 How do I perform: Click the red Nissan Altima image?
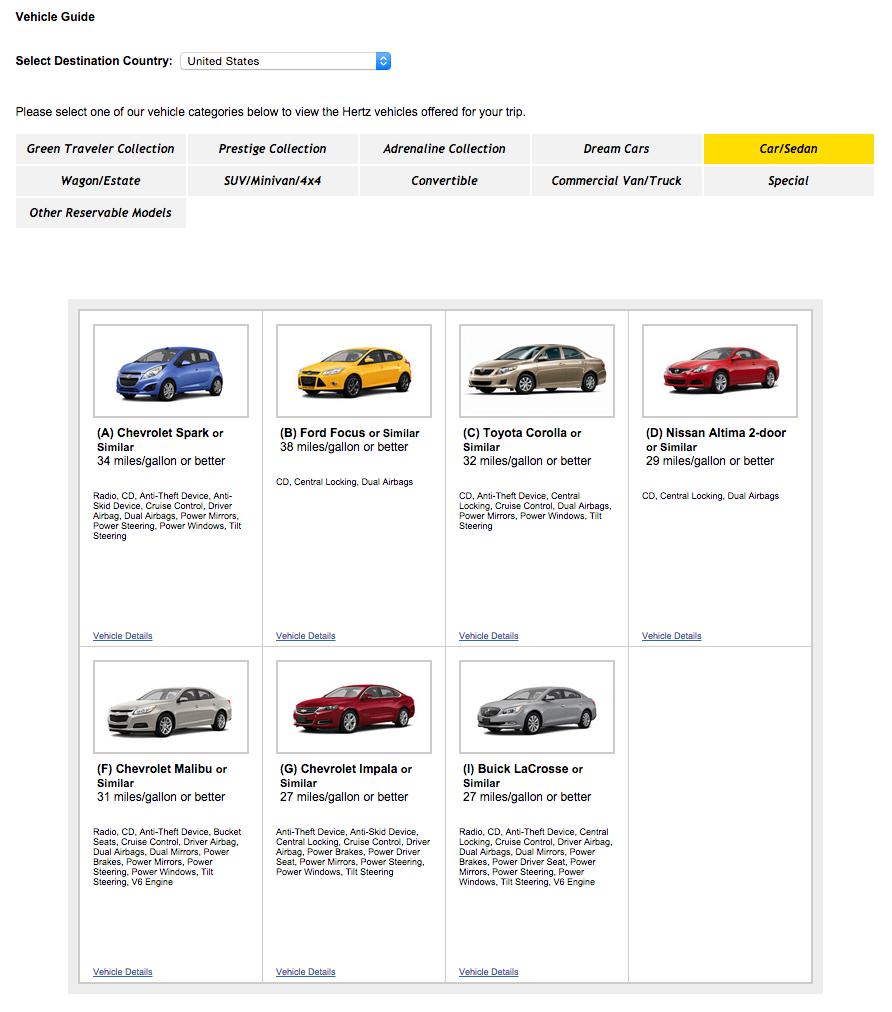(720, 371)
